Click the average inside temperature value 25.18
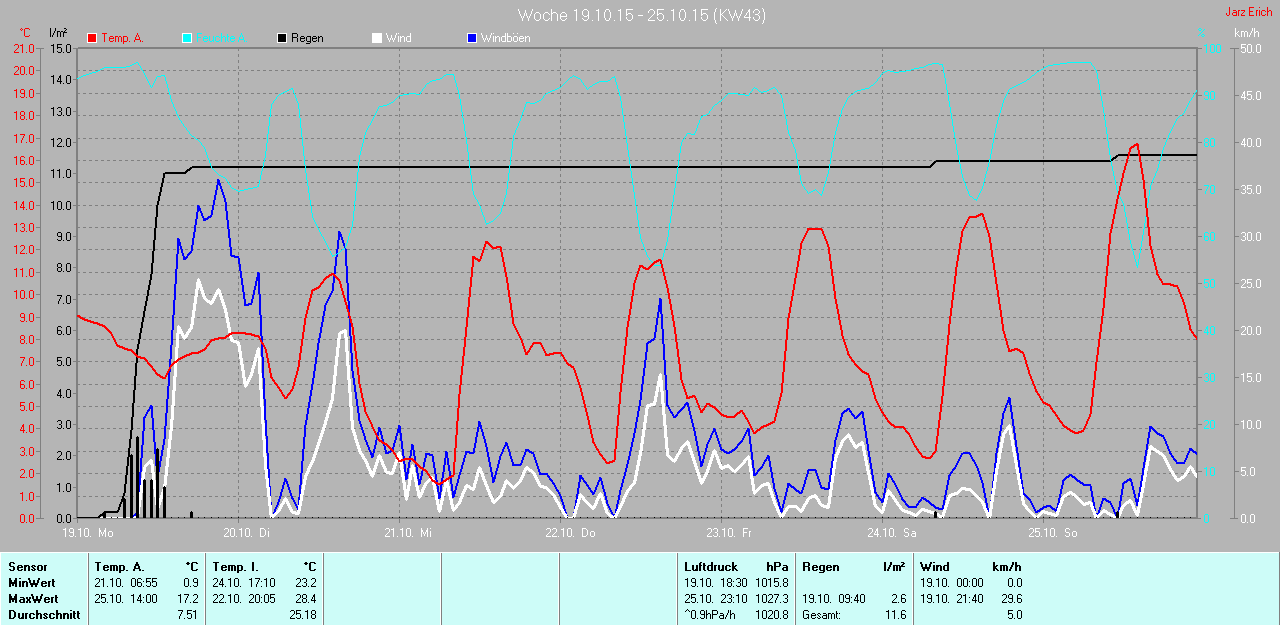1280x625 pixels. tap(303, 615)
